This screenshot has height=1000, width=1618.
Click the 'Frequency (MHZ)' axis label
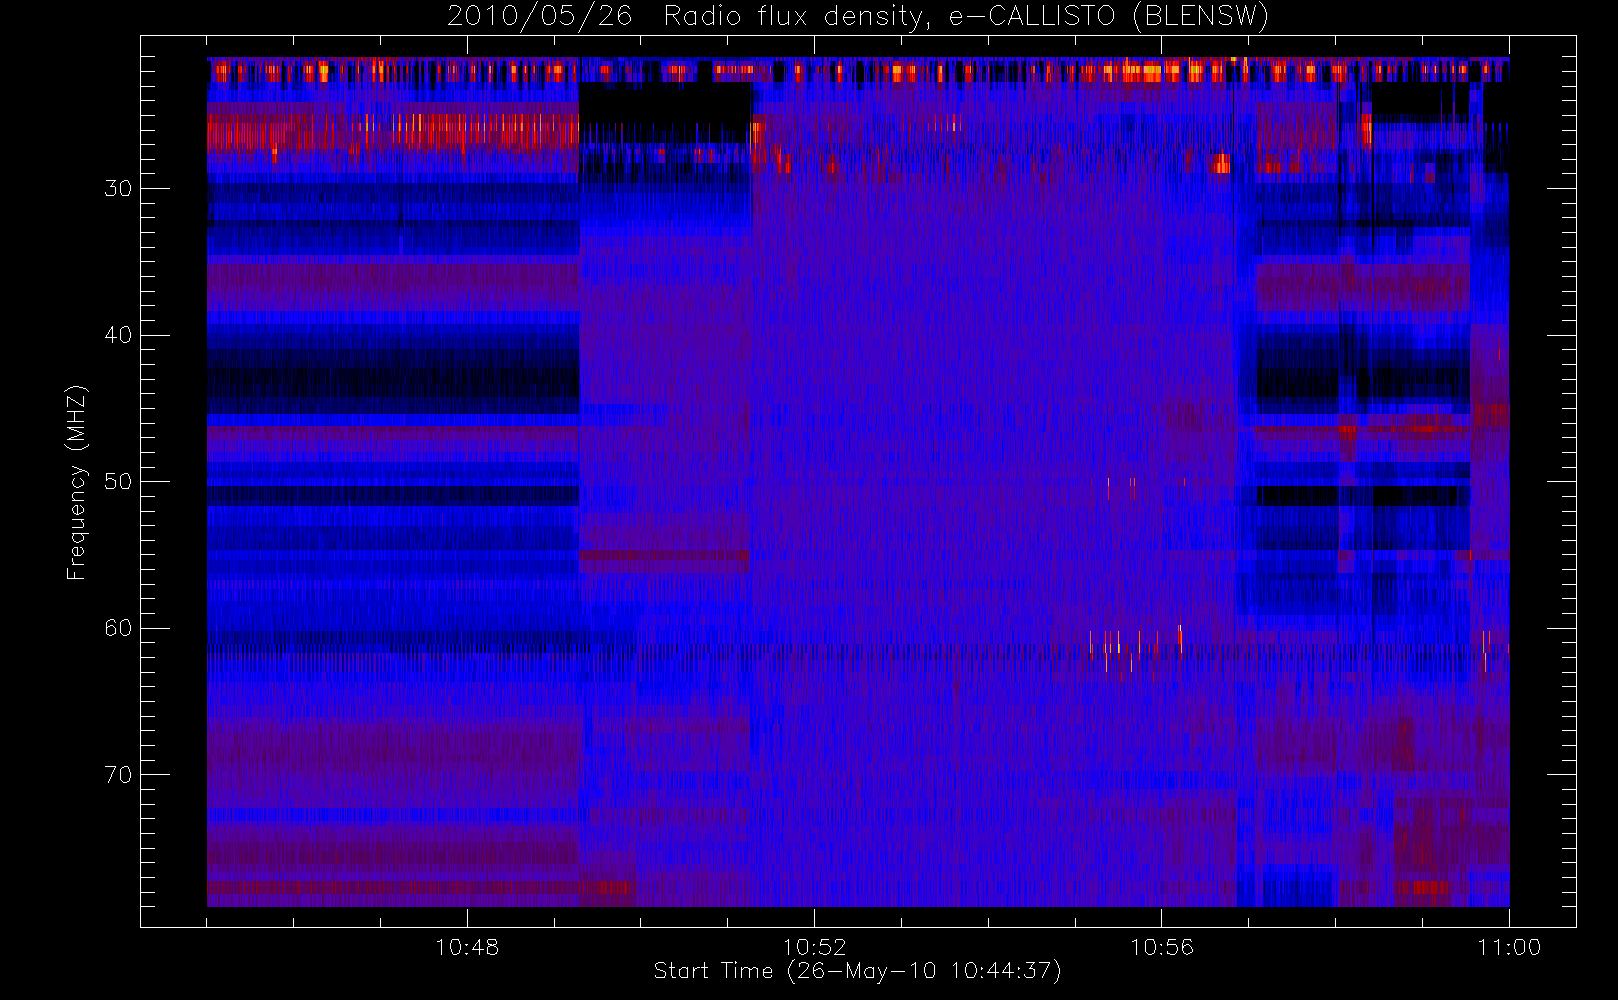(77, 482)
